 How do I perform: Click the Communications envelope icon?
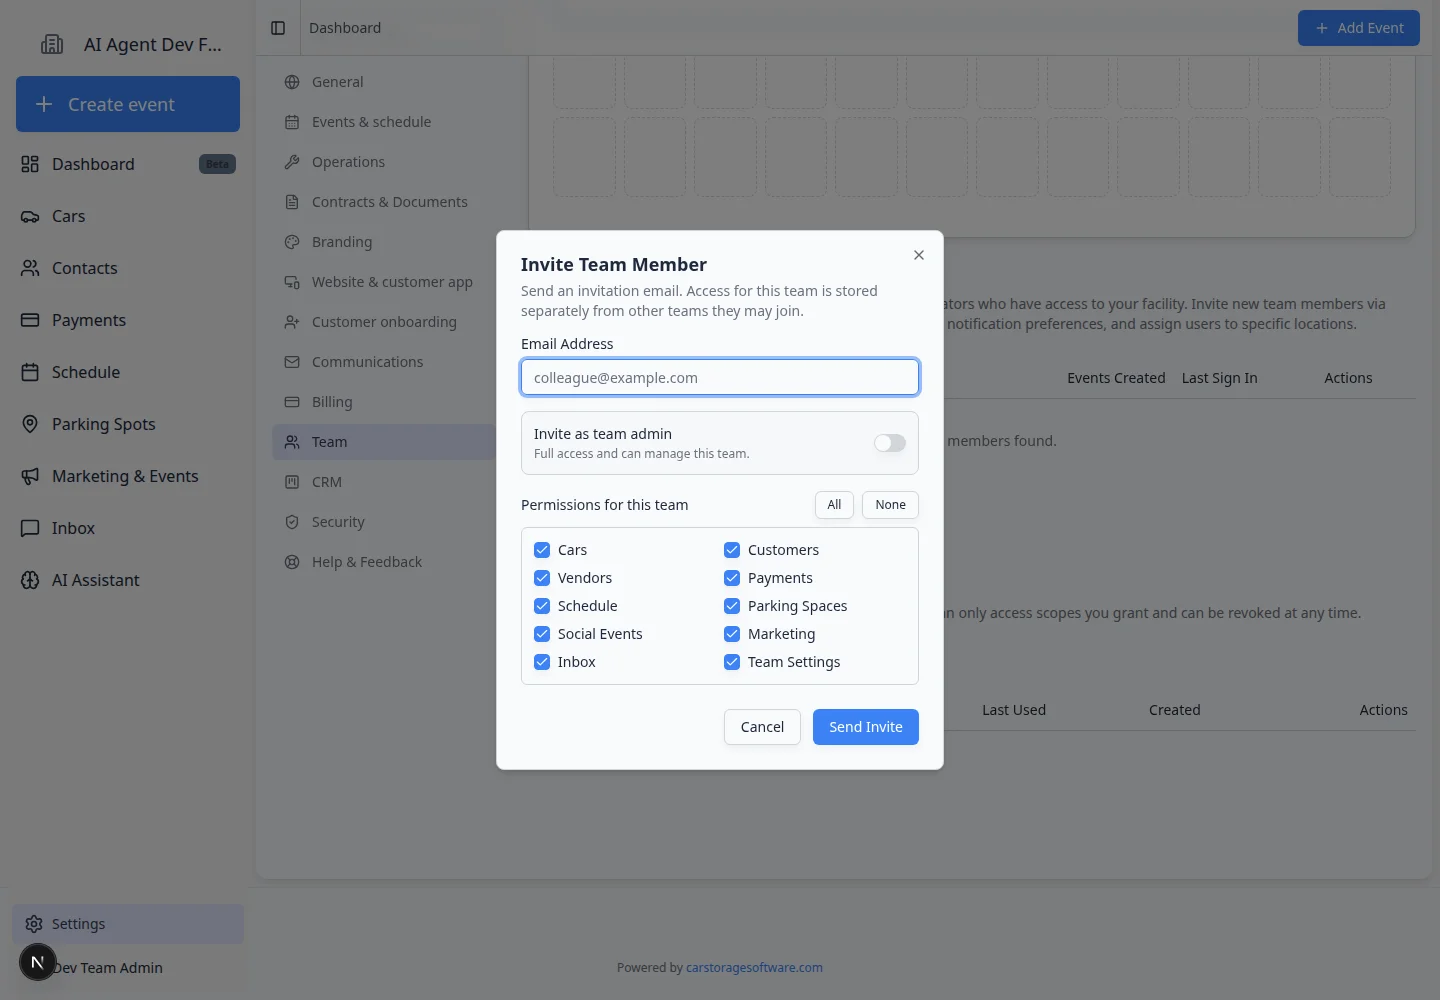click(x=292, y=362)
